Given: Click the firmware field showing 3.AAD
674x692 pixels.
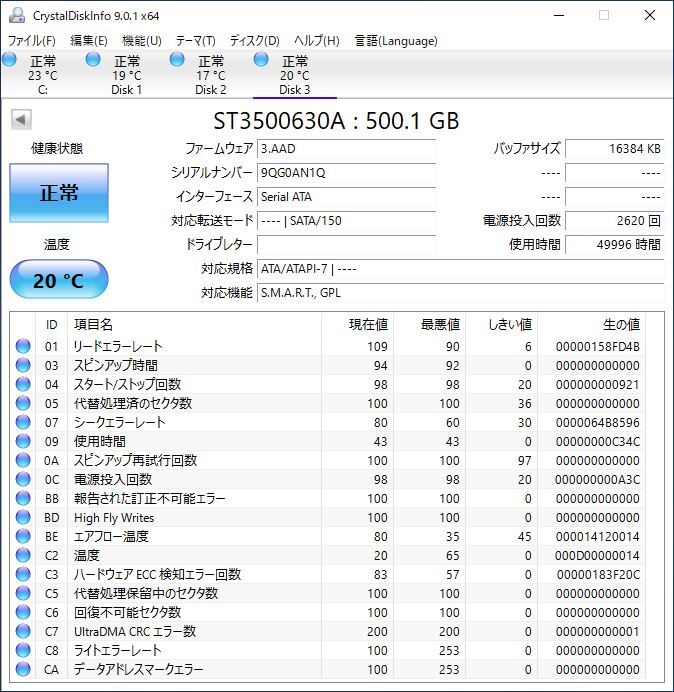Looking at the screenshot, I should [x=346, y=149].
